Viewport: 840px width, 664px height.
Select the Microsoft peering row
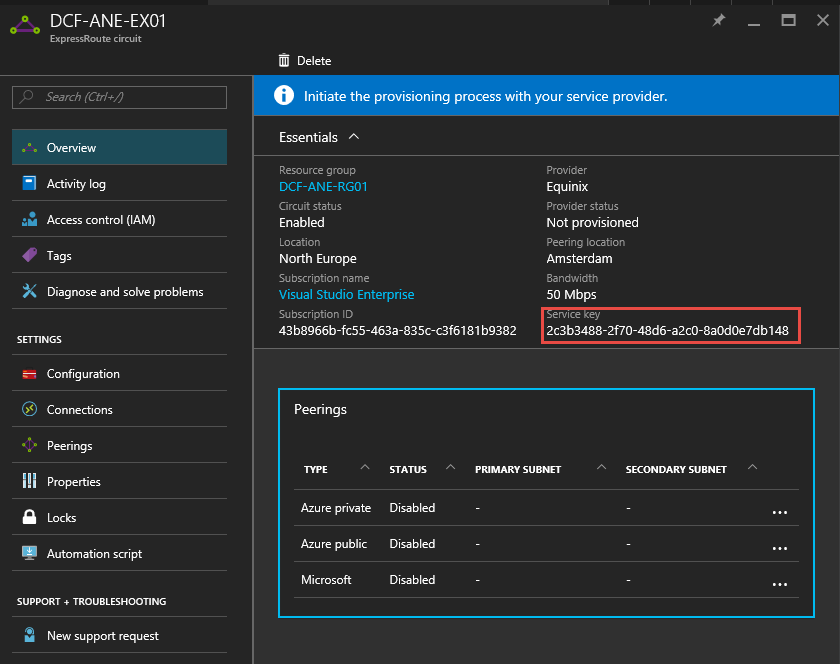(x=327, y=580)
